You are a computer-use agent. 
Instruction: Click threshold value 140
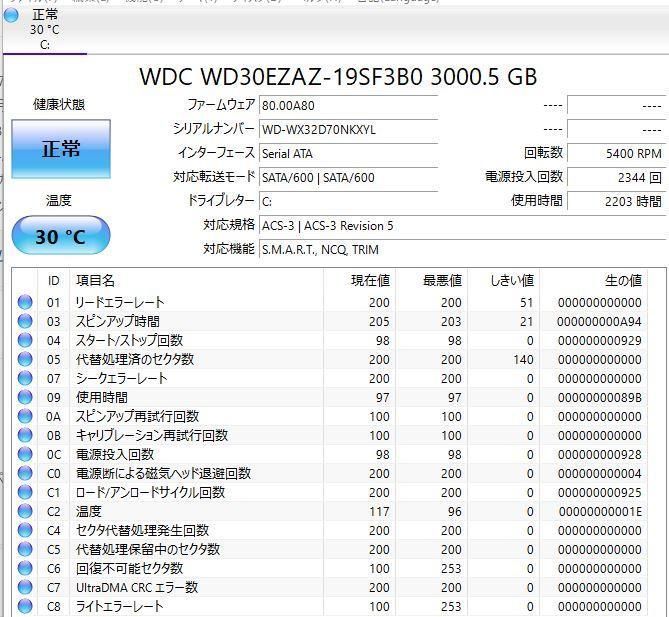523,360
